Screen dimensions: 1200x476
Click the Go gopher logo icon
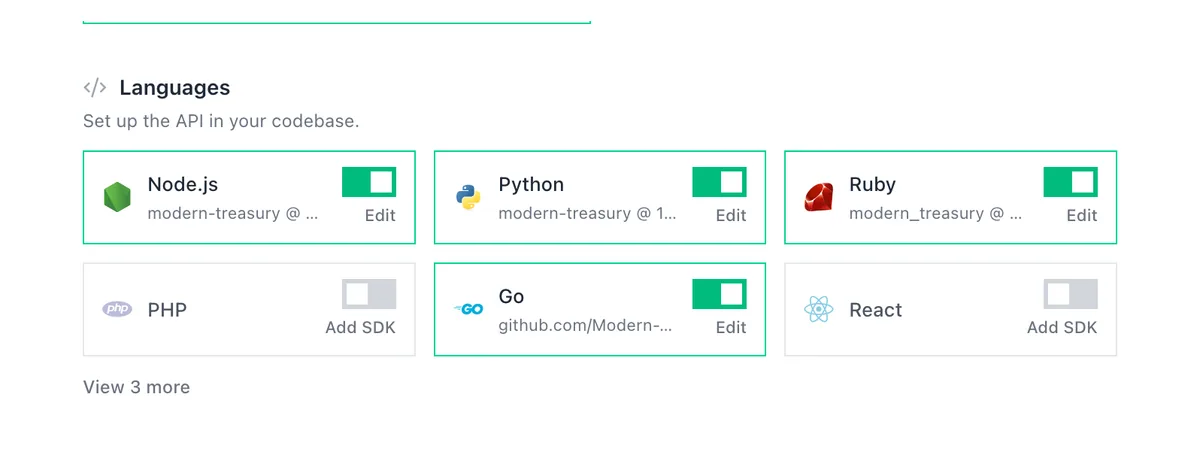coord(468,309)
